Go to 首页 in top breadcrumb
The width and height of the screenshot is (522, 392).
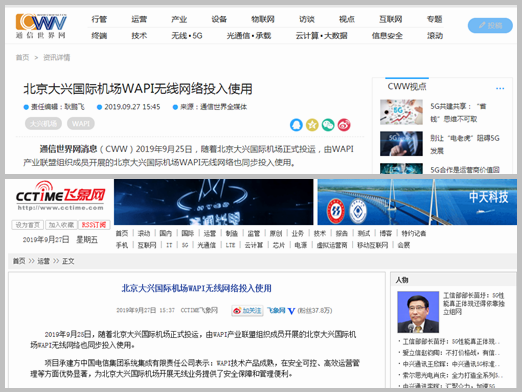coord(22,57)
